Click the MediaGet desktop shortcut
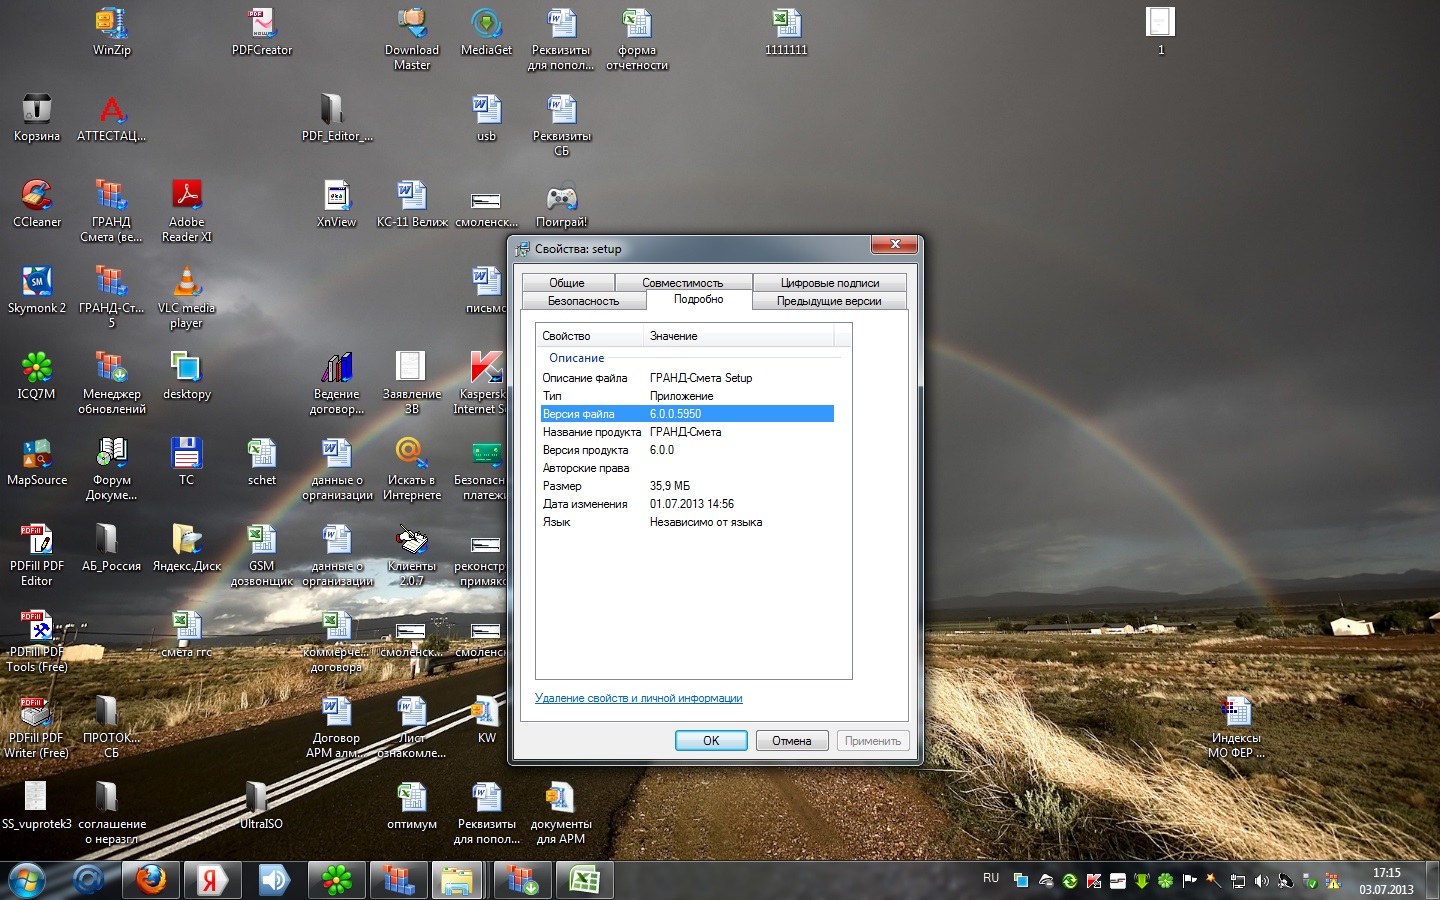Screen dimensions: 1440x900 (486, 31)
